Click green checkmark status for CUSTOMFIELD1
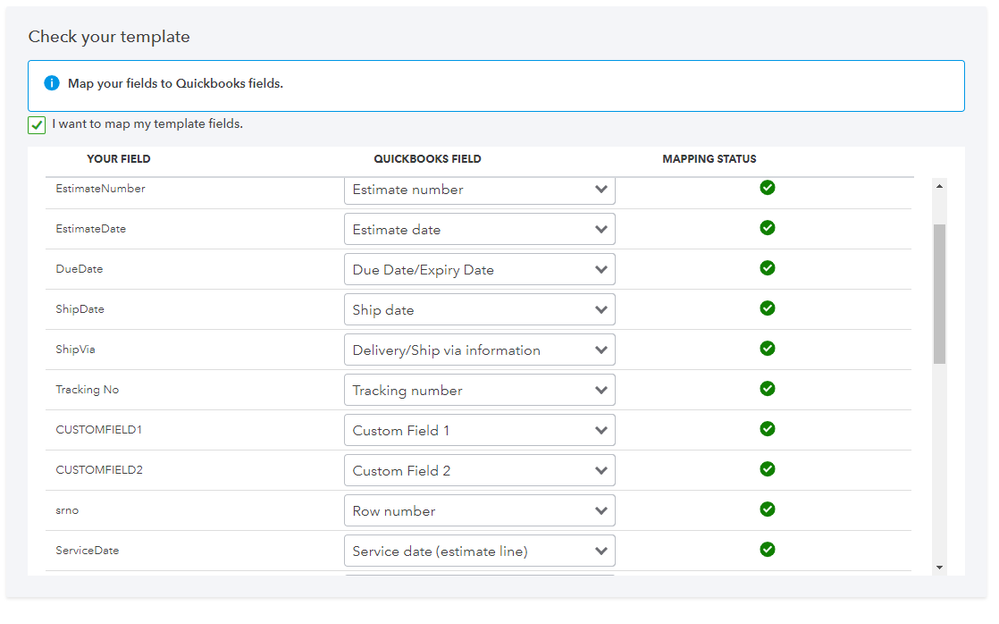 [767, 429]
